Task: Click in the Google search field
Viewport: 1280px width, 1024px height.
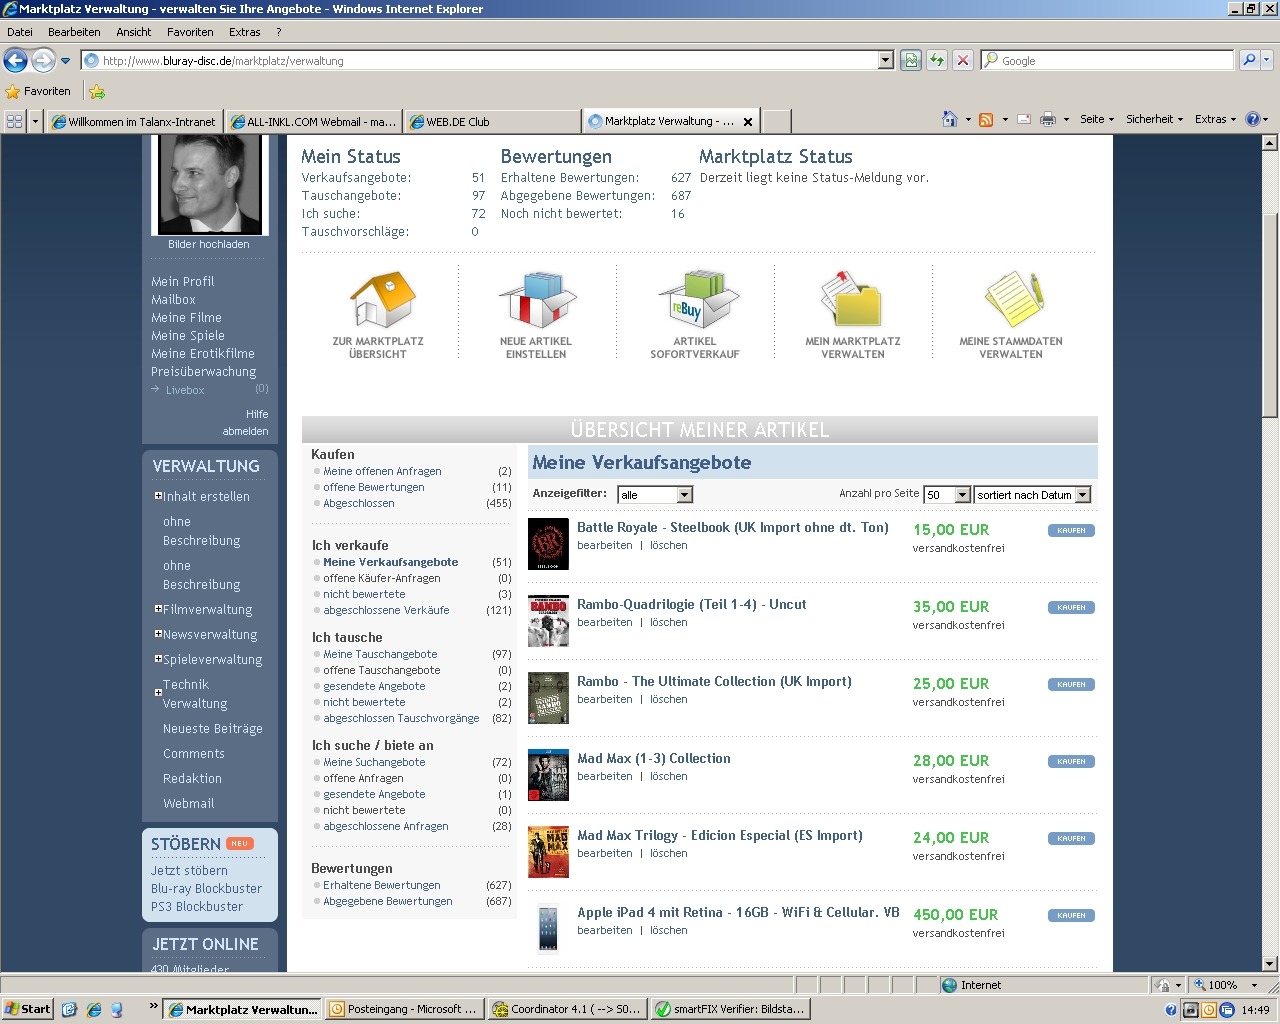Action: pyautogui.click(x=1108, y=60)
